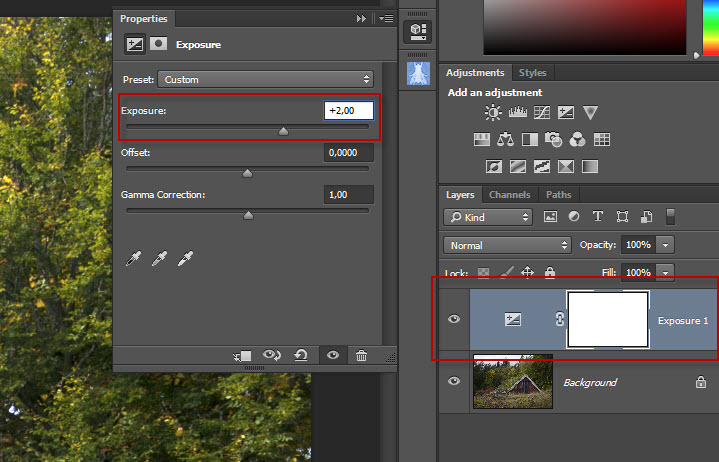Add an Invert adjustment
The width and height of the screenshot is (719, 462).
tap(494, 166)
